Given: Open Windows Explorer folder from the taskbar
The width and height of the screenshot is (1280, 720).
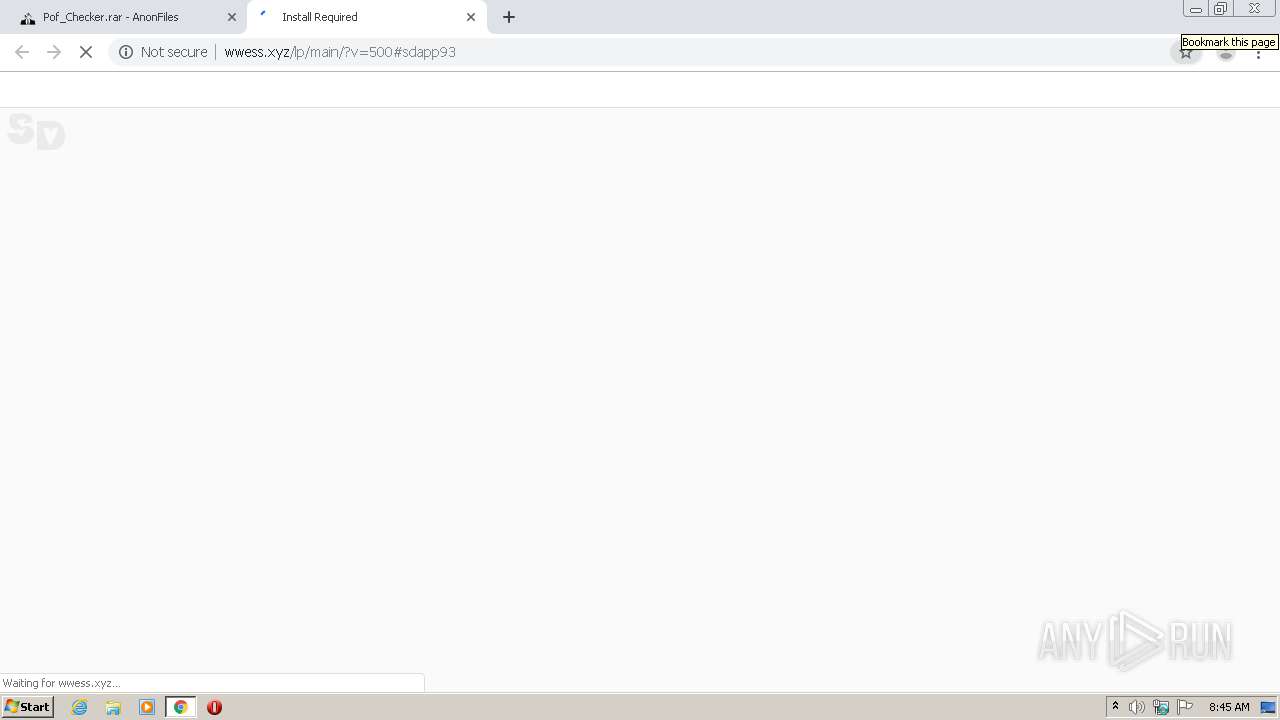Looking at the screenshot, I should [x=113, y=707].
